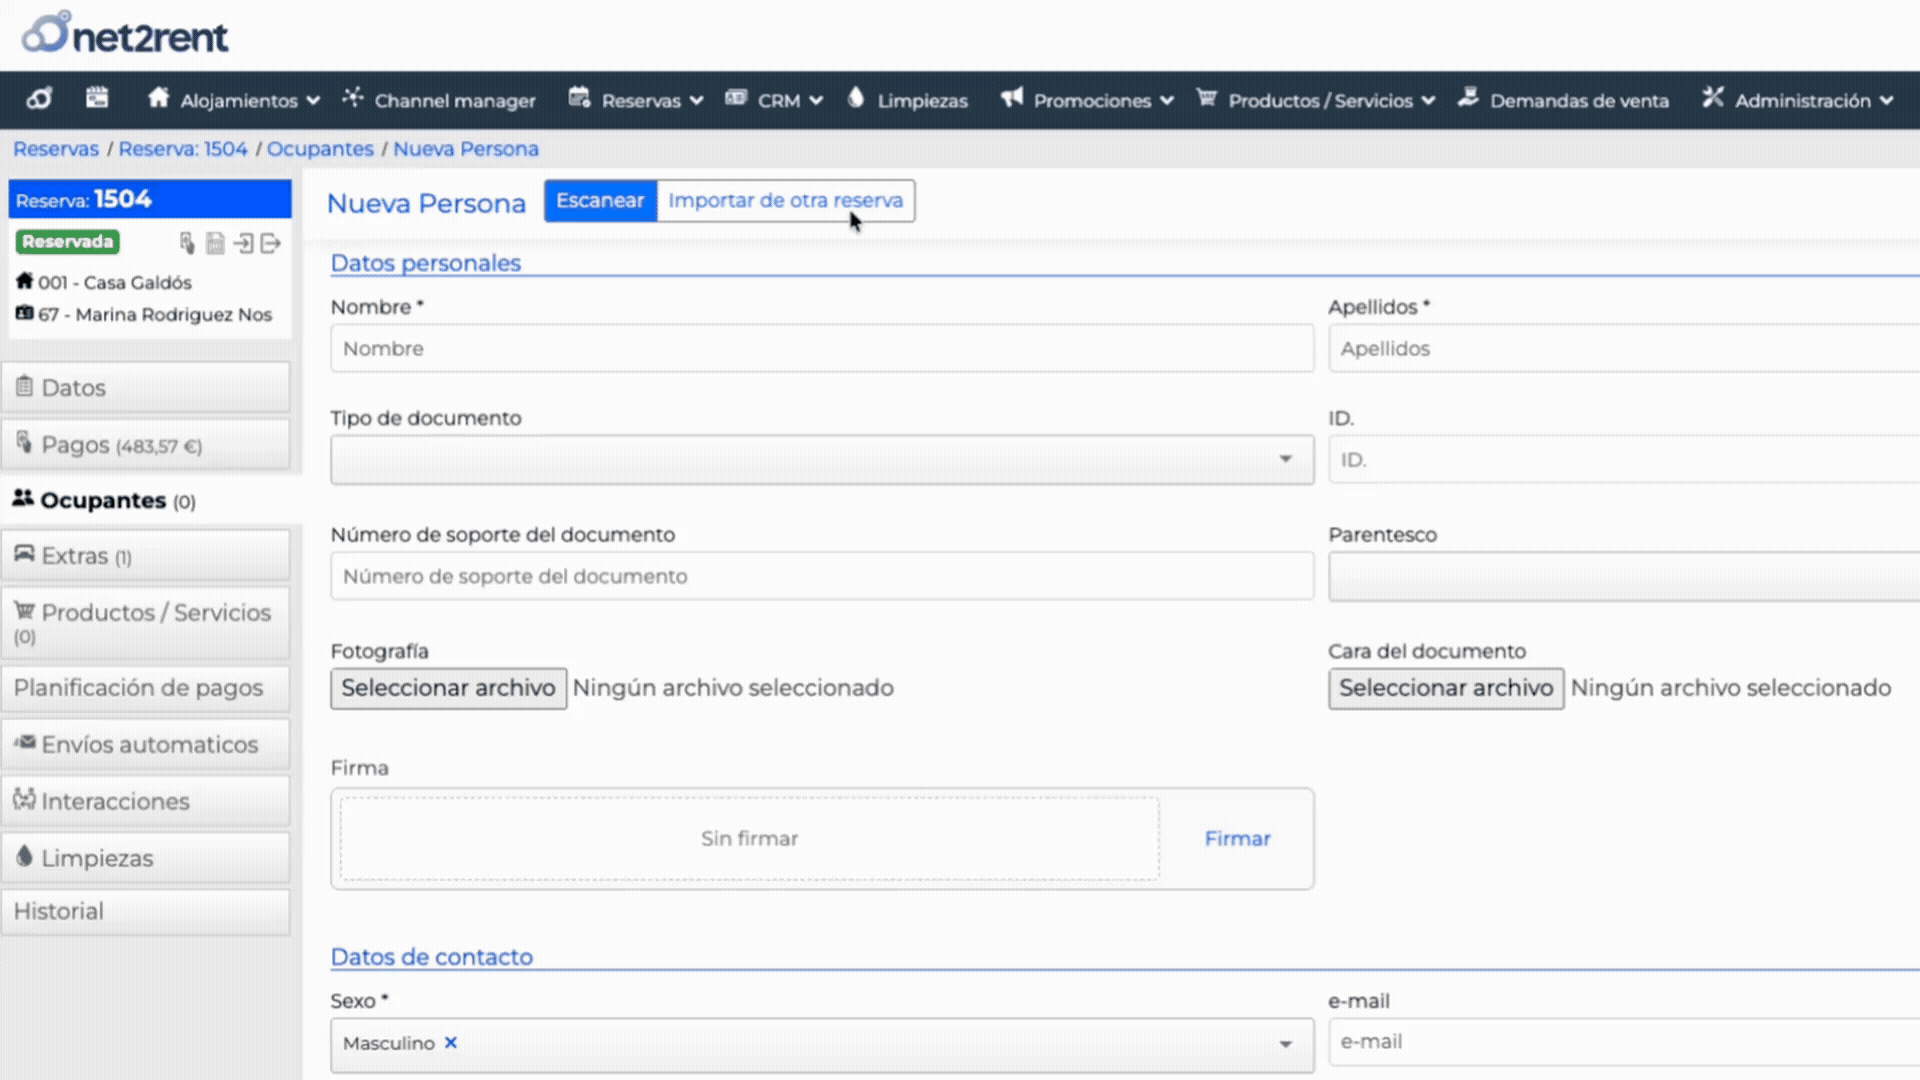This screenshot has width=1920, height=1080.
Task: Click the Firmar link in signature box
Action: pyautogui.click(x=1237, y=838)
